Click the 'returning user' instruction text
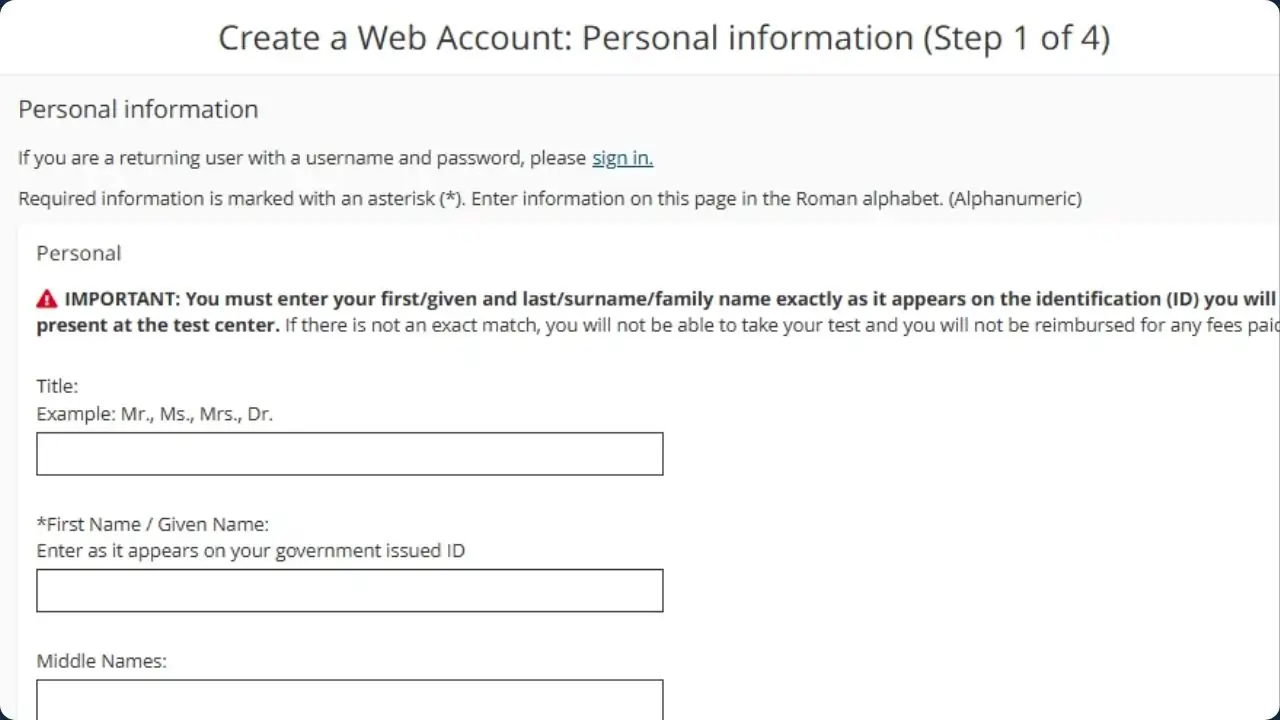1280x720 pixels. (300, 158)
